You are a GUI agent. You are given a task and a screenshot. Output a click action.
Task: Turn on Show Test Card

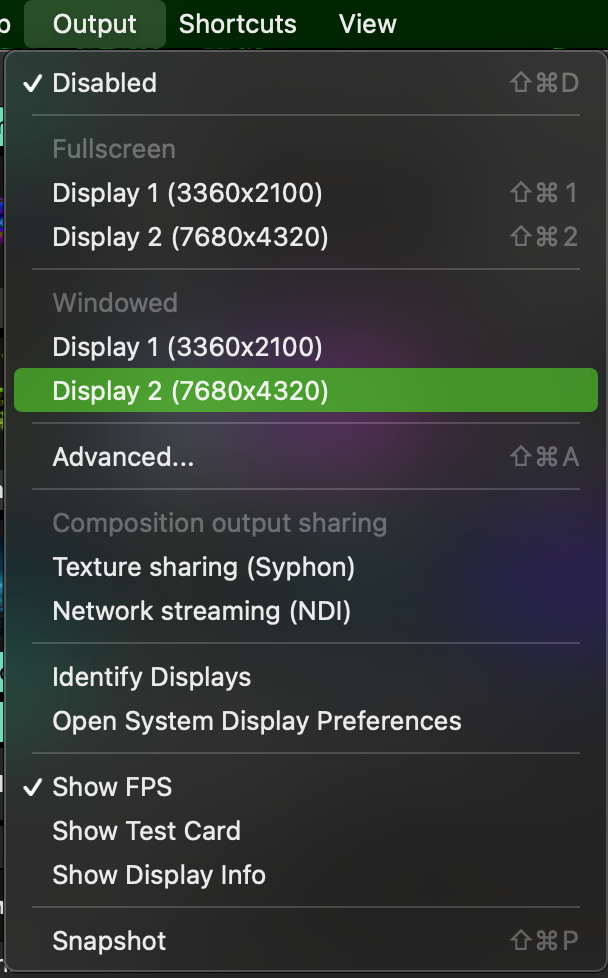point(146,831)
